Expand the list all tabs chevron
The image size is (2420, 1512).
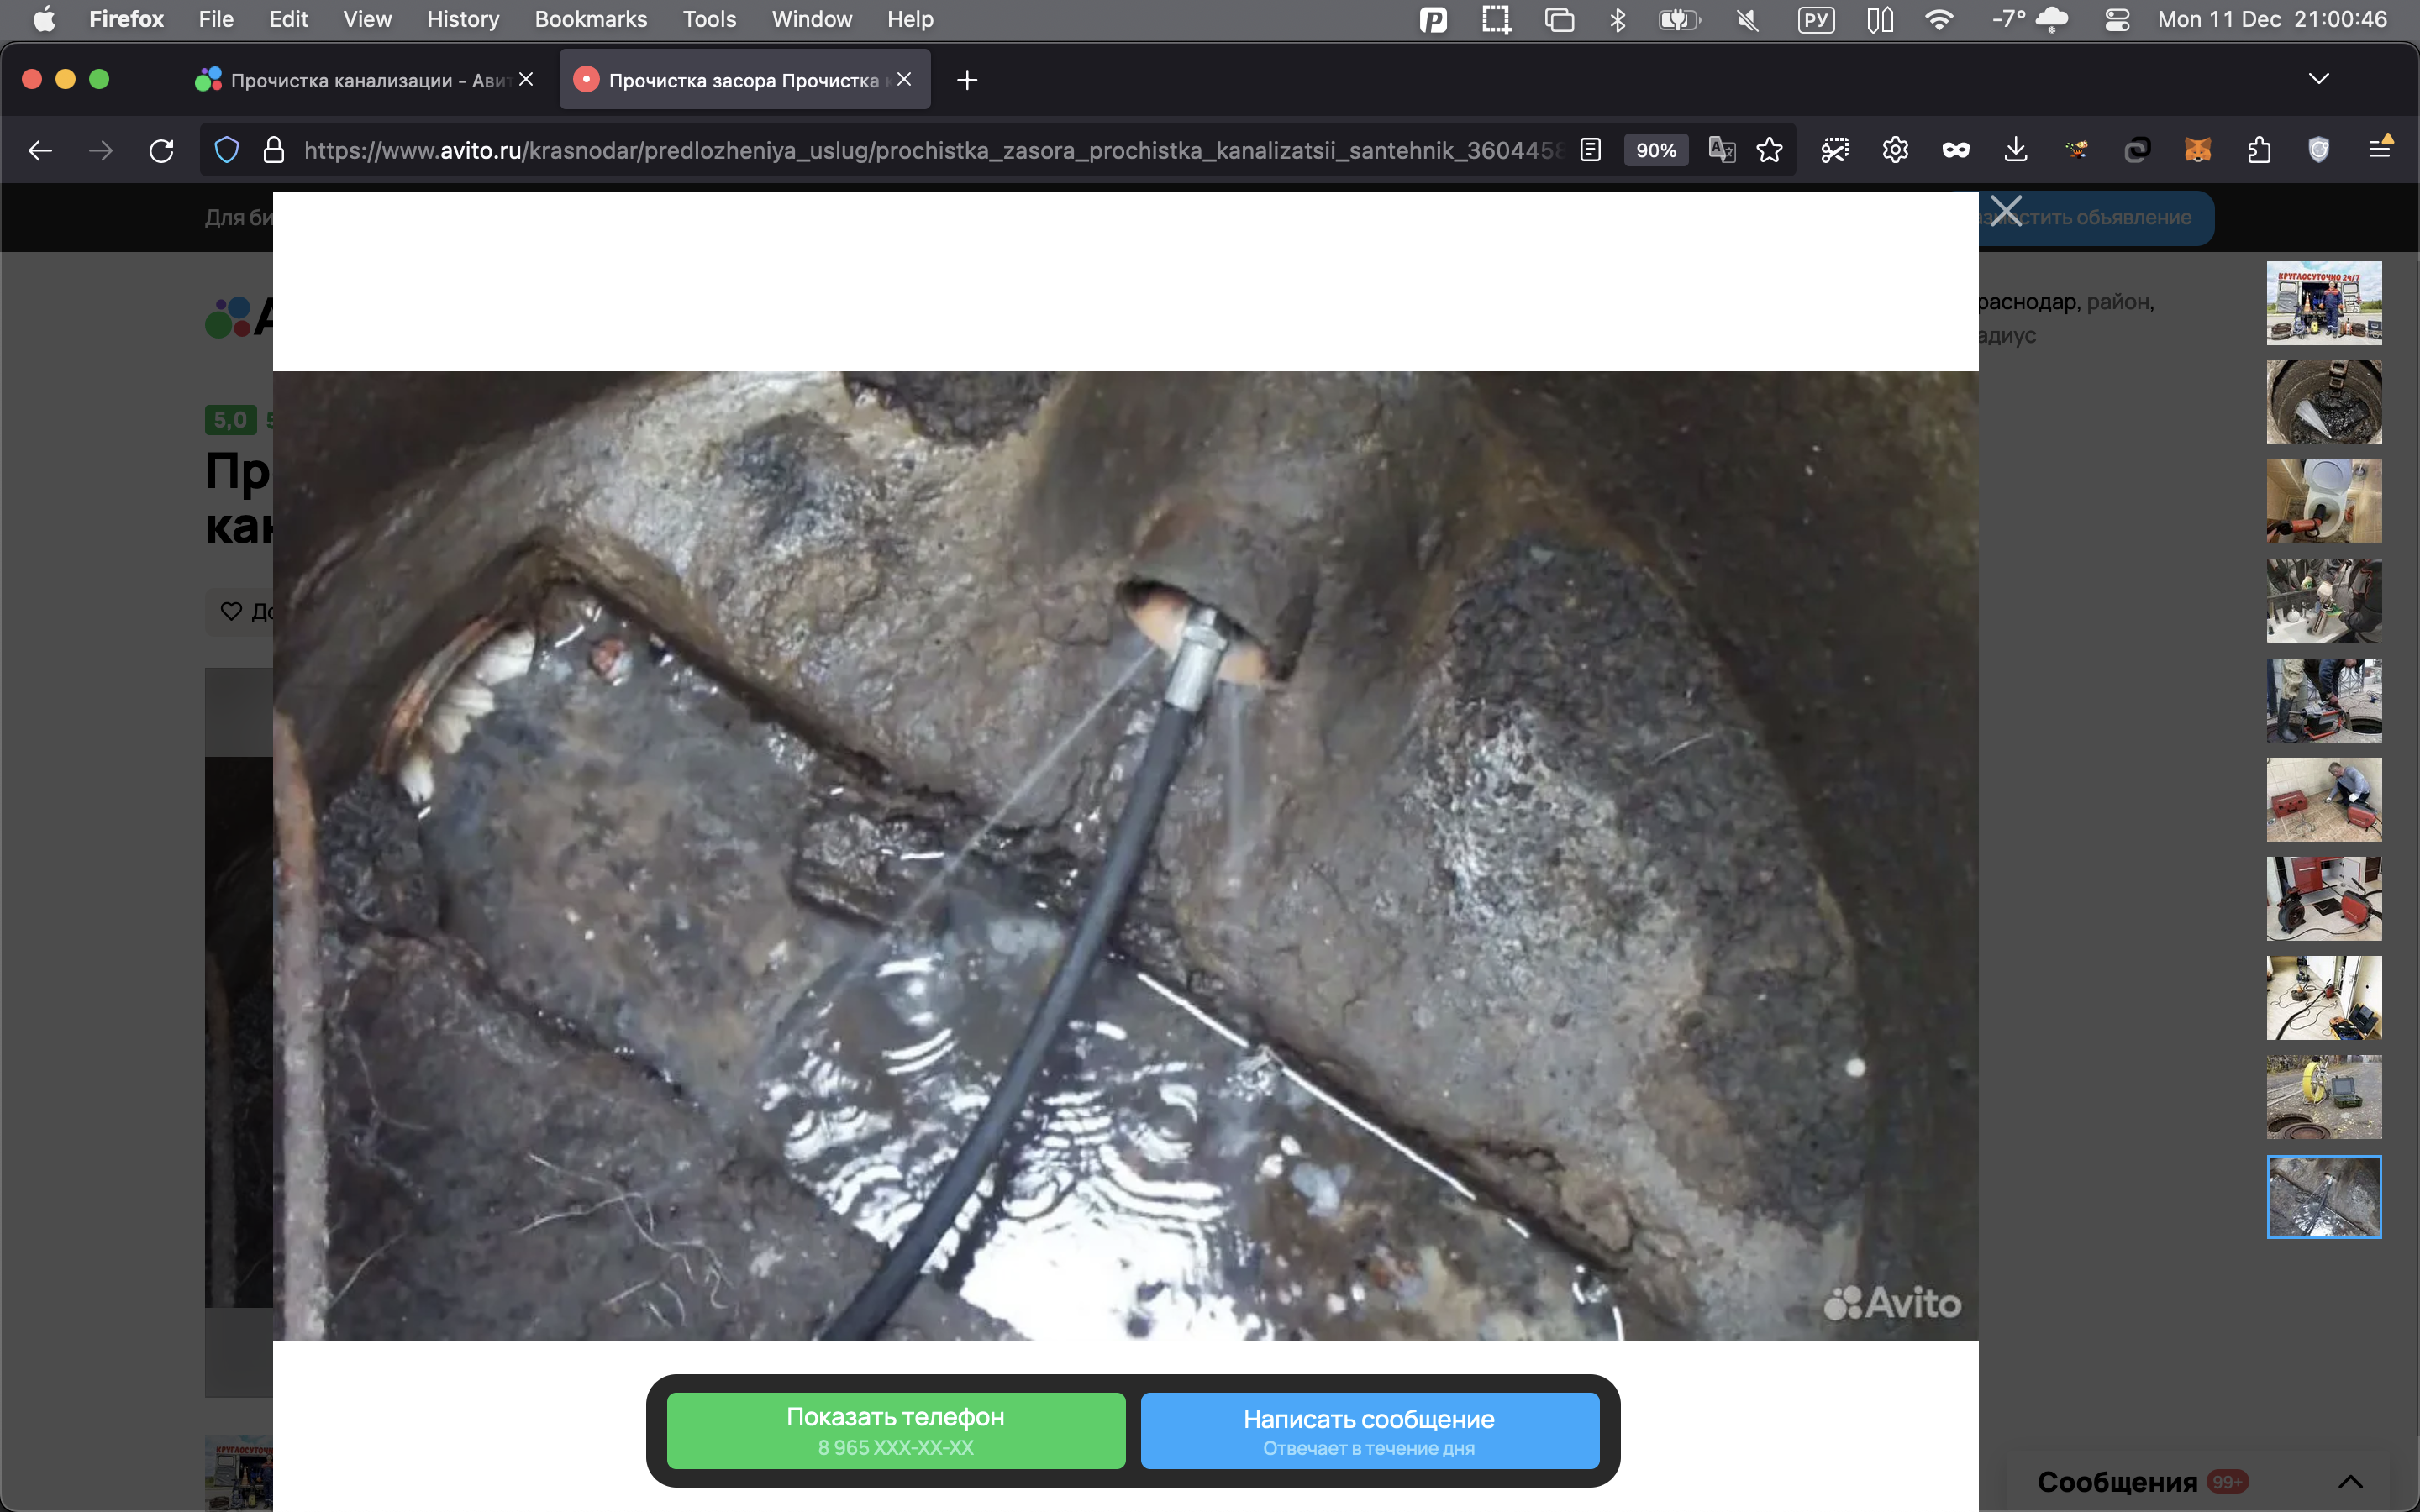2318,79
